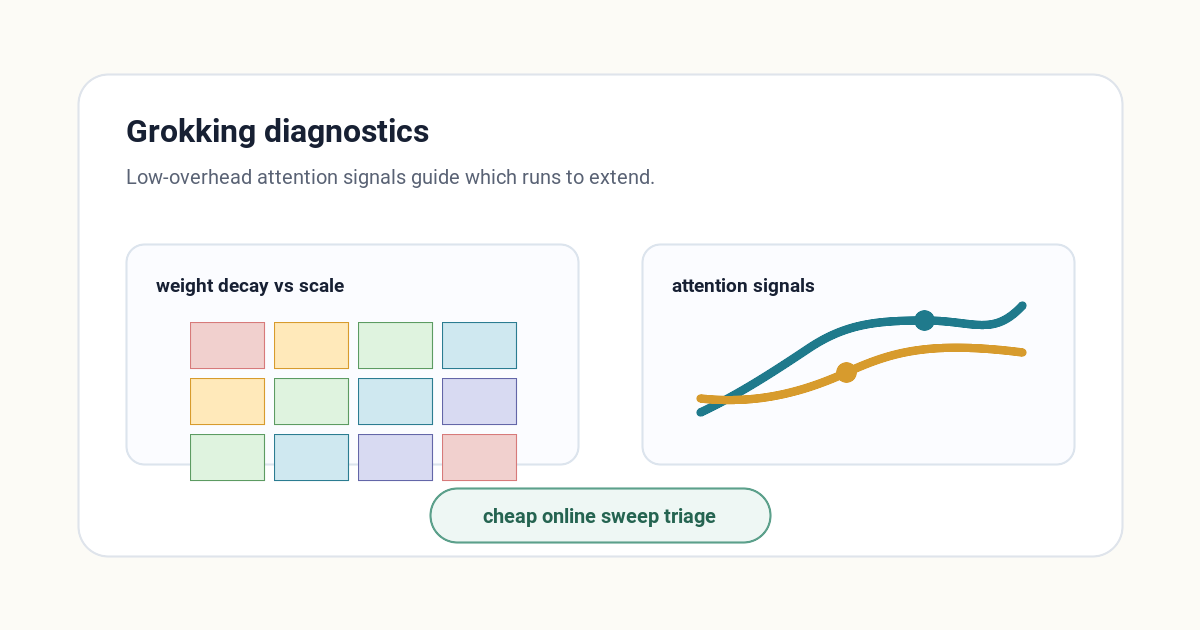Image resolution: width=1200 pixels, height=630 pixels.
Task: Click the 'attention signals' panel title
Action: pyautogui.click(x=743, y=286)
